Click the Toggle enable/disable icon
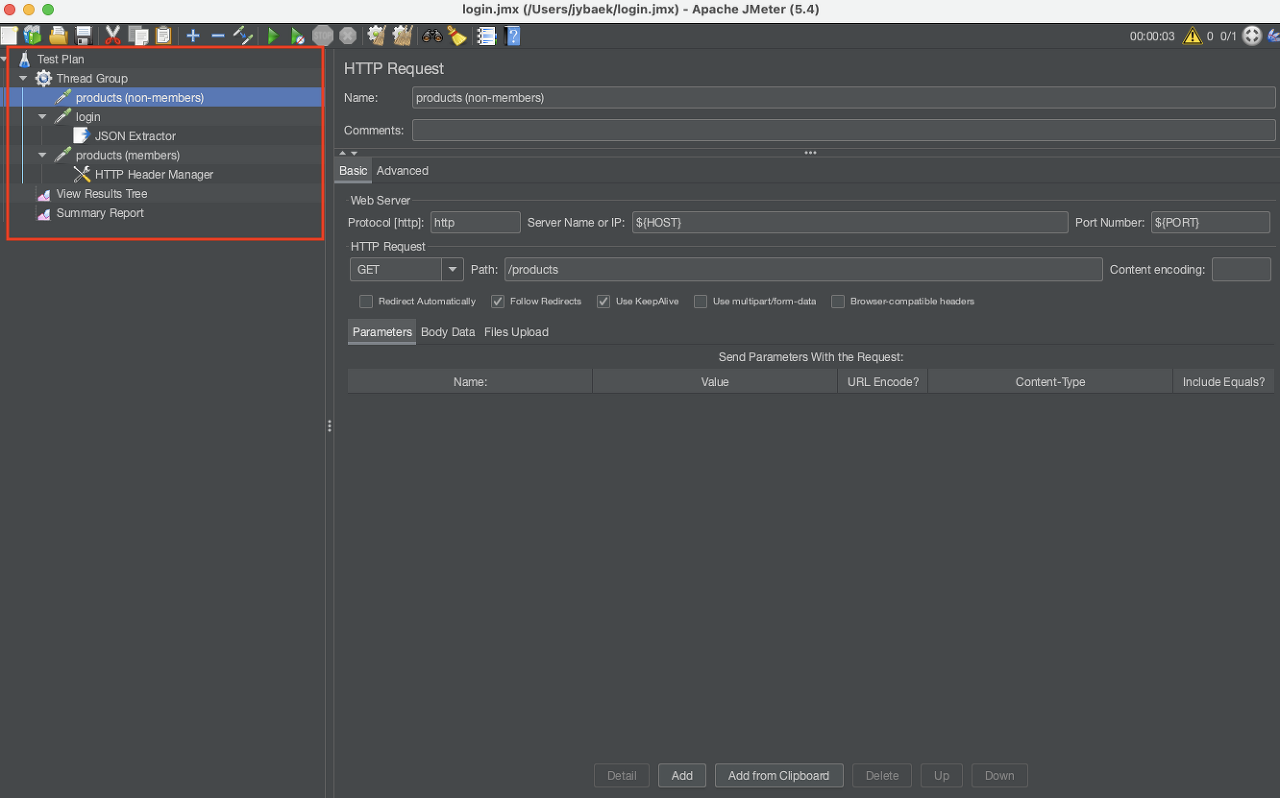Image resolution: width=1280 pixels, height=798 pixels. [x=243, y=36]
